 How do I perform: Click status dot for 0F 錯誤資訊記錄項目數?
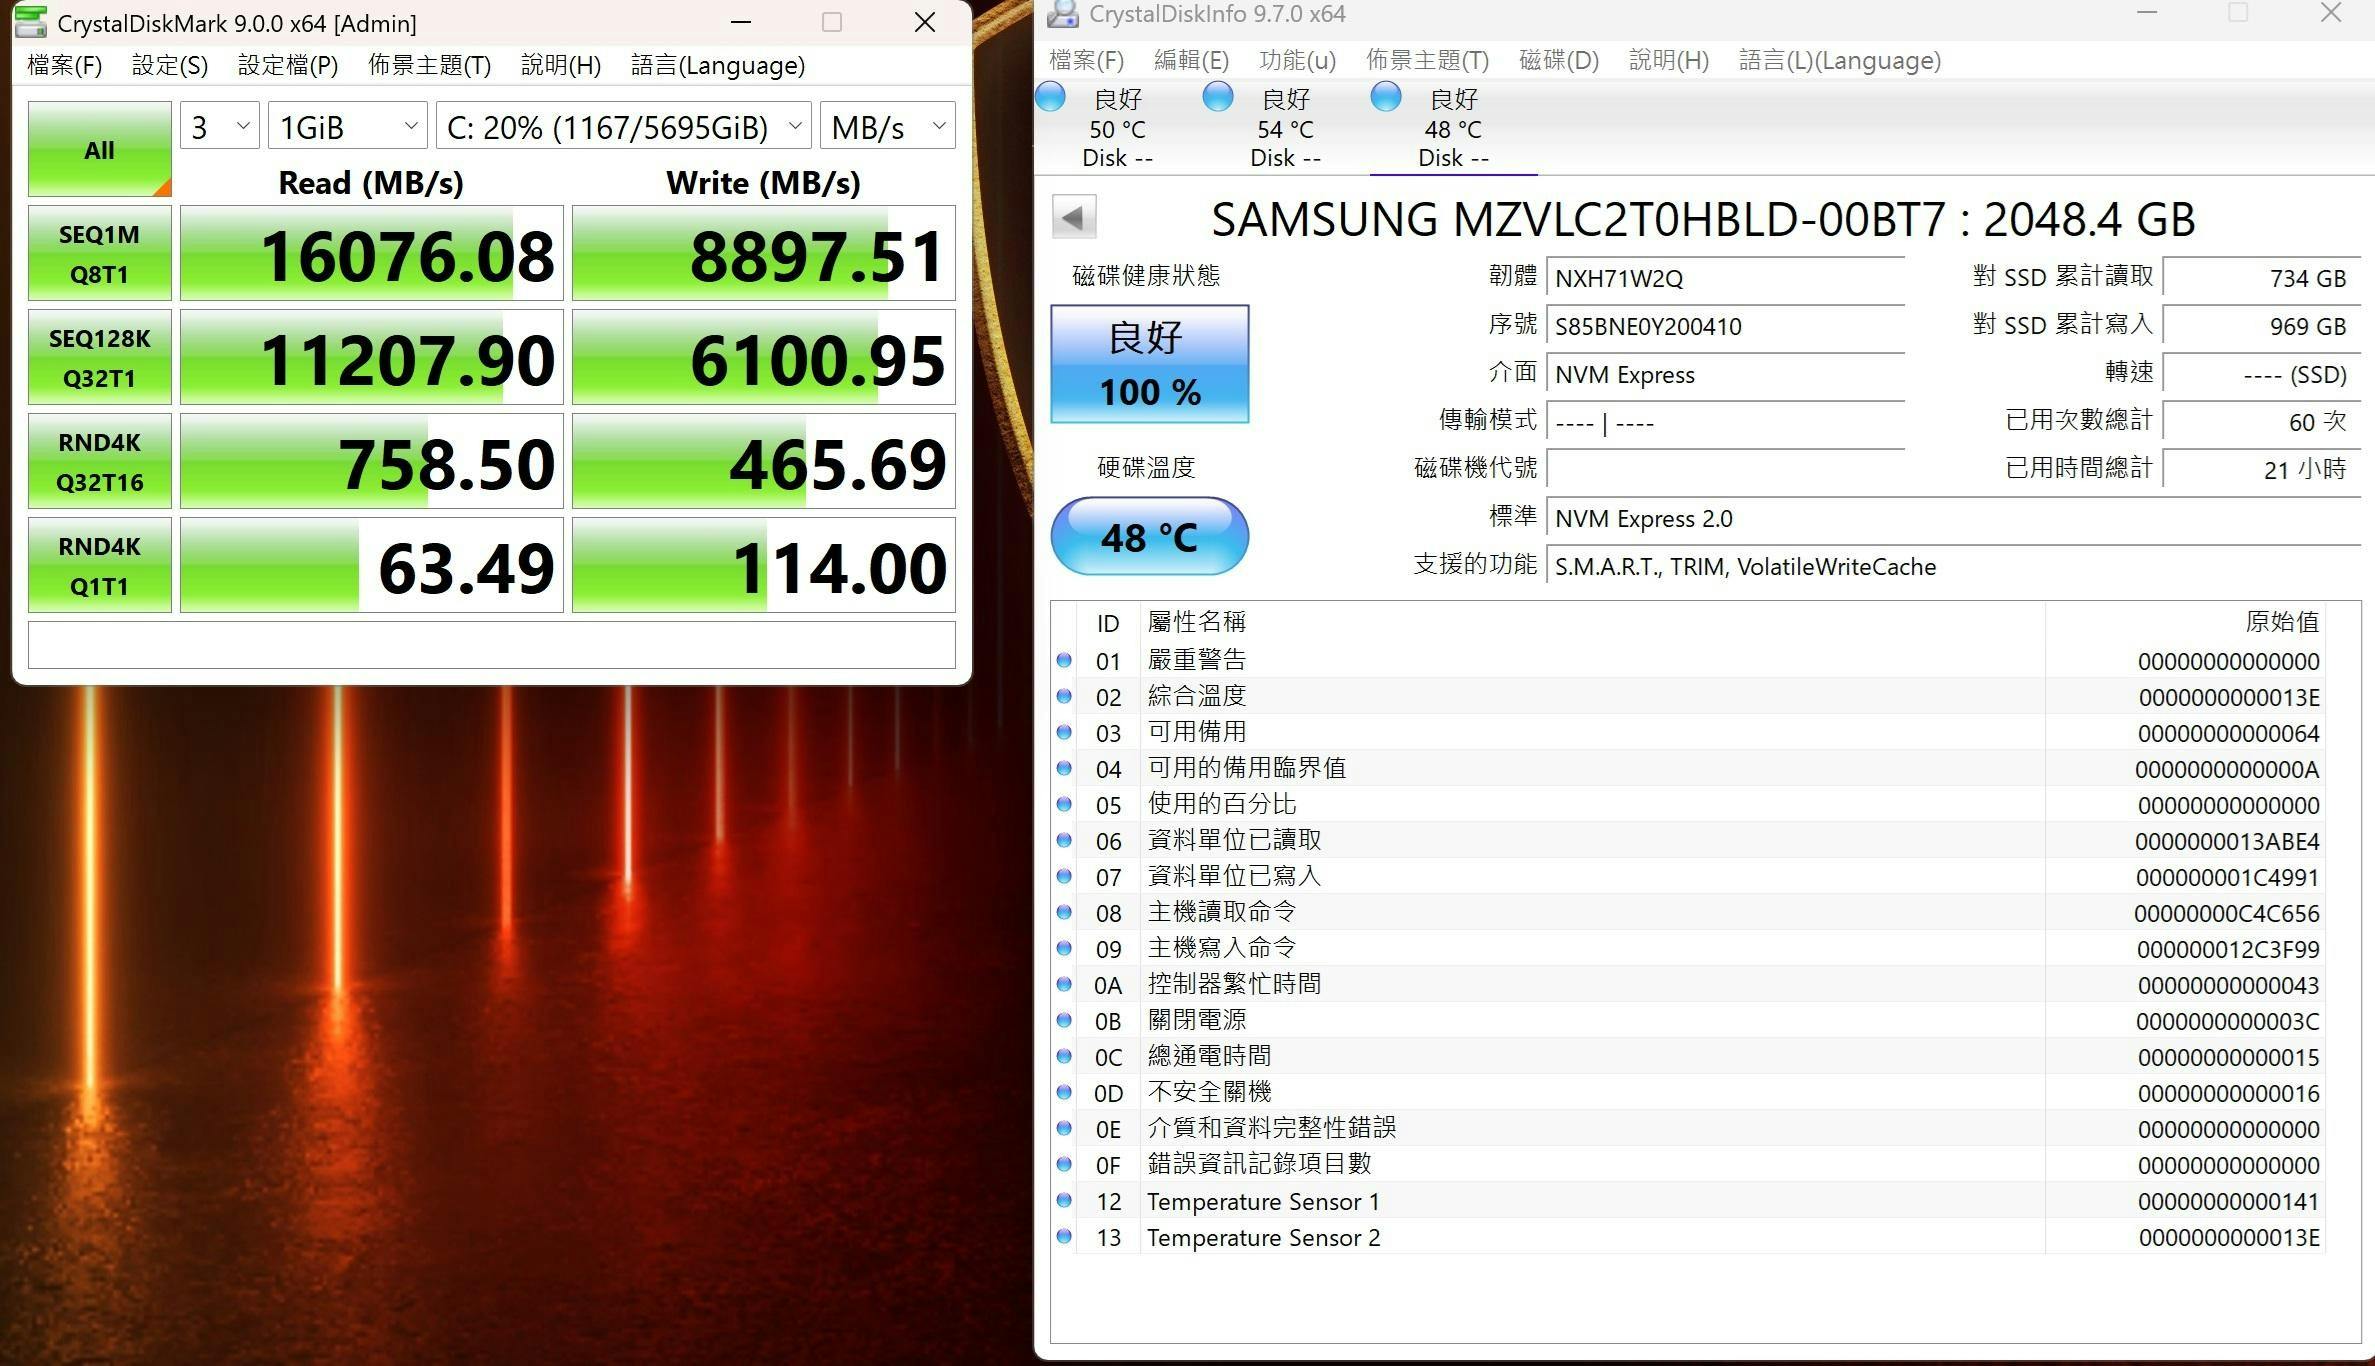pyautogui.click(x=1064, y=1164)
